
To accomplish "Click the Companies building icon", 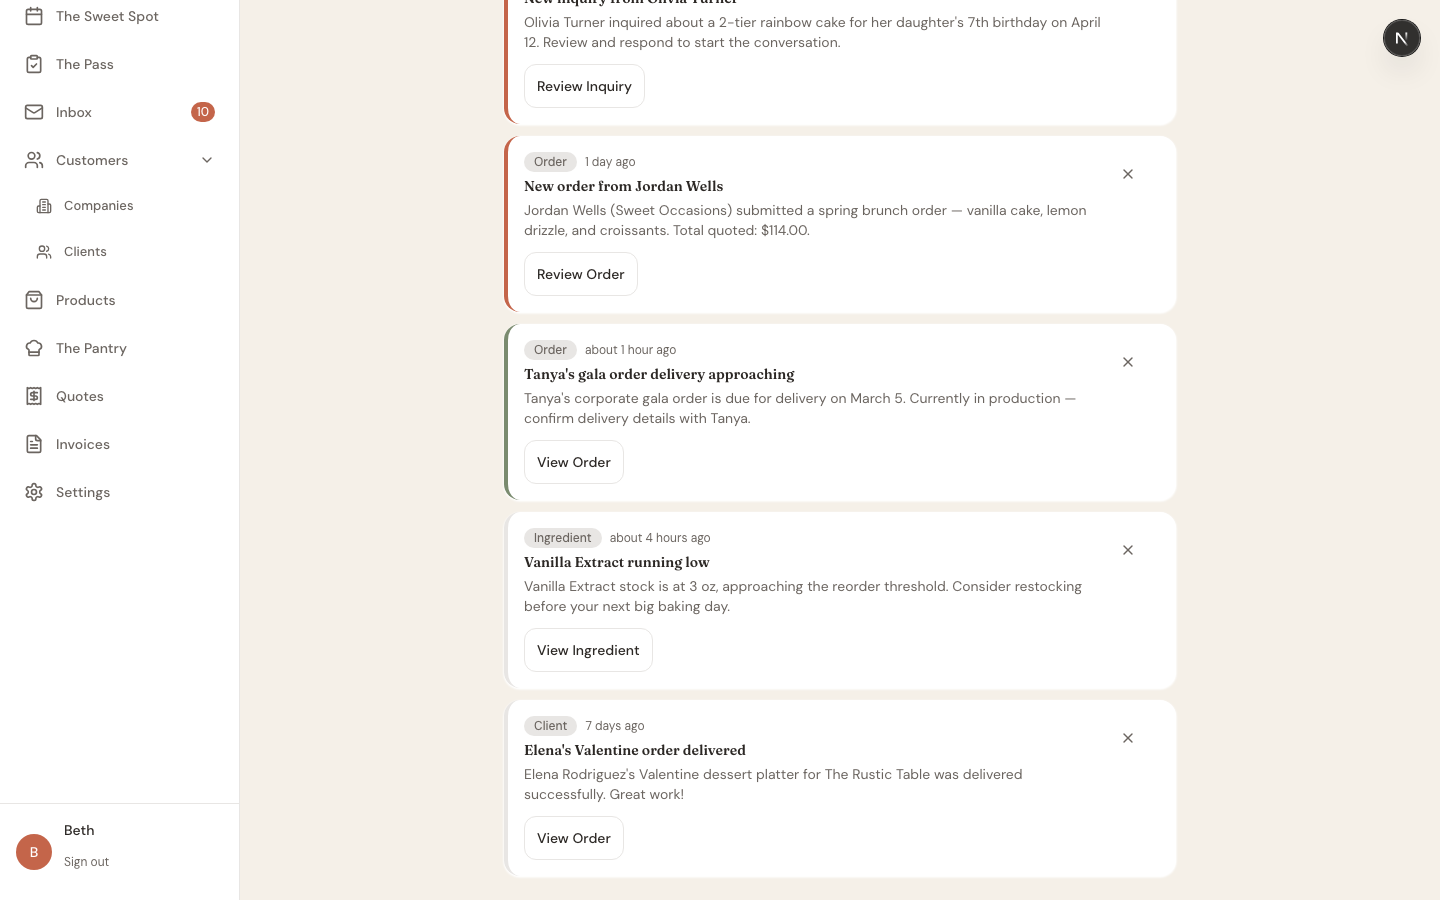I will point(44,205).
